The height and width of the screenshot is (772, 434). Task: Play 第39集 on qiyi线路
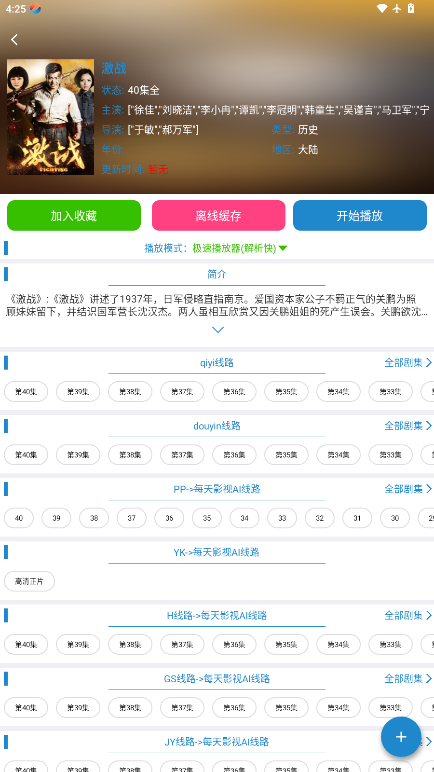78,392
